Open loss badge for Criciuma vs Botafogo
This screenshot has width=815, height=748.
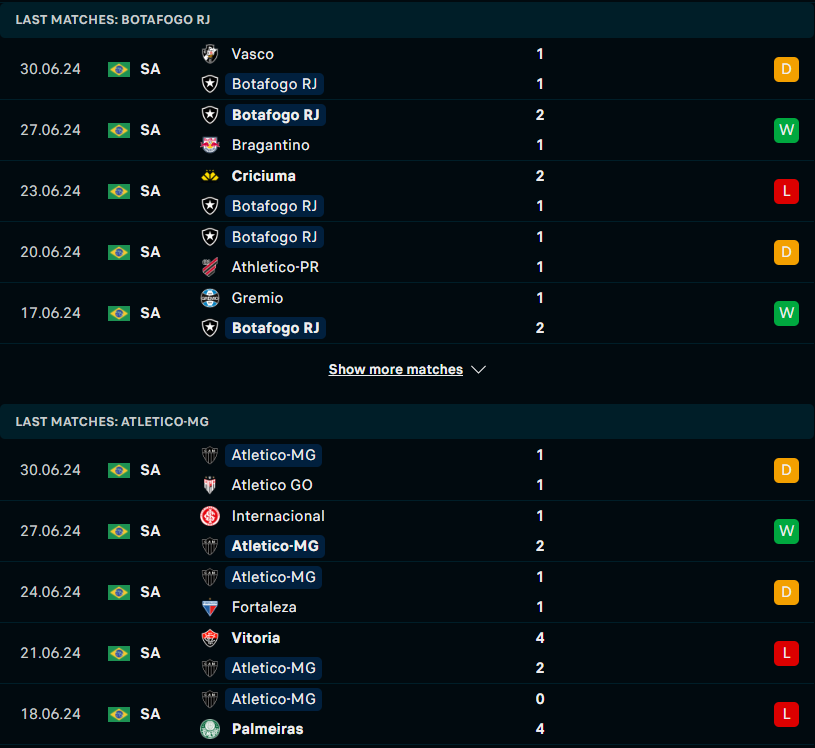click(786, 191)
